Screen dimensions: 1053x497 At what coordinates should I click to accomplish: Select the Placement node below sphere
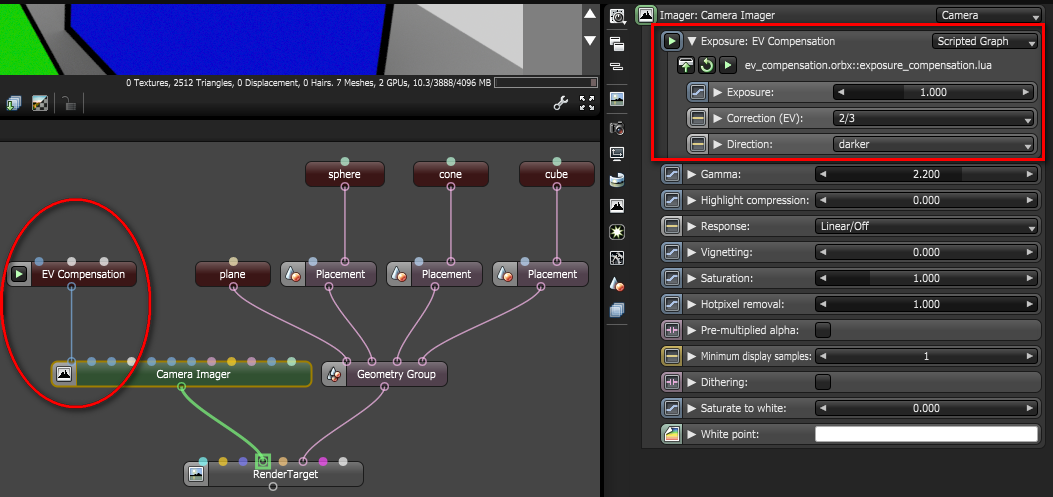[329, 274]
